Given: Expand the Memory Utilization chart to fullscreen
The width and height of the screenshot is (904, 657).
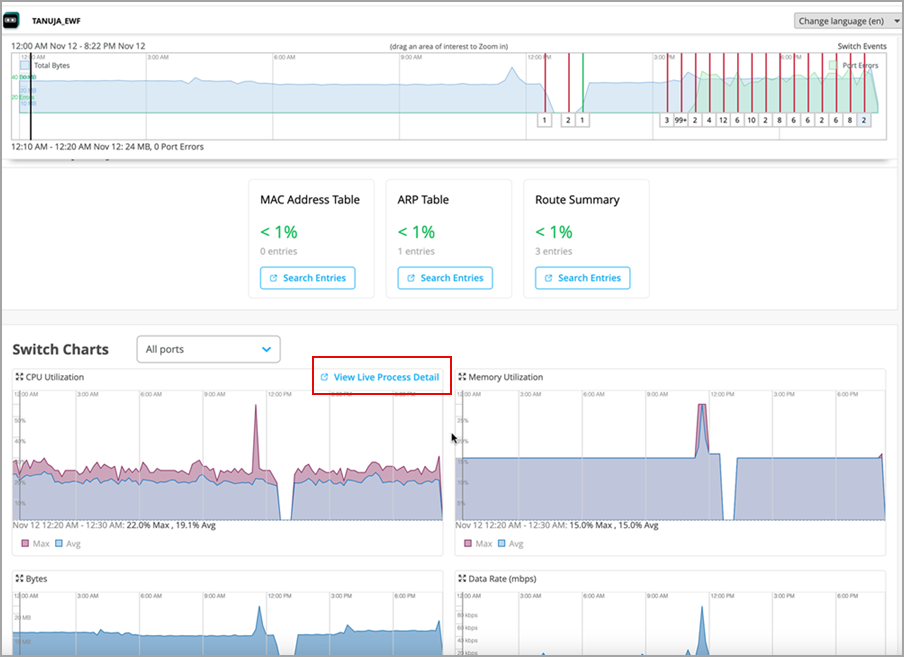Looking at the screenshot, I should coord(461,377).
